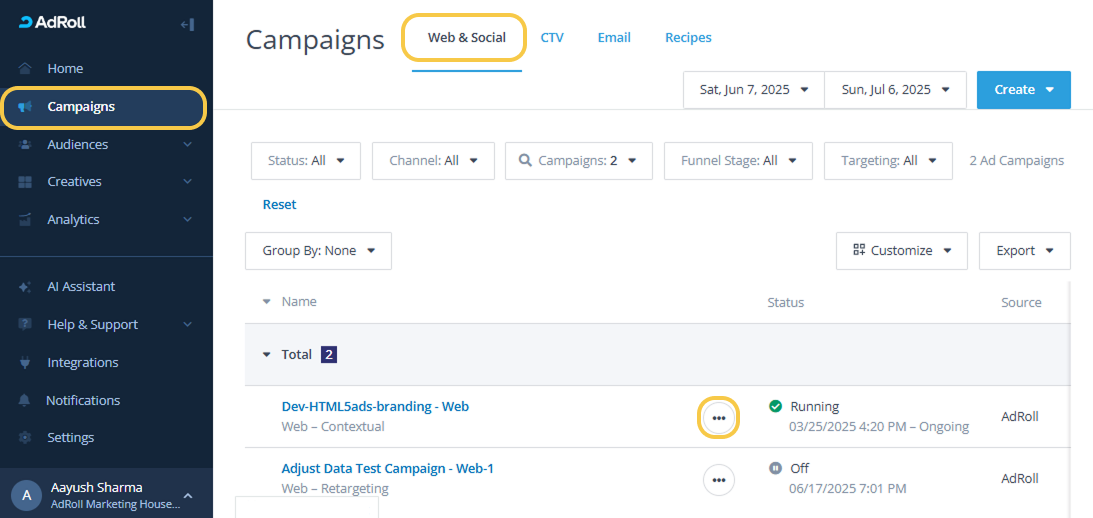Viewport: 1093px width, 518px height.
Task: Switch to the CTV tab
Action: pos(552,38)
